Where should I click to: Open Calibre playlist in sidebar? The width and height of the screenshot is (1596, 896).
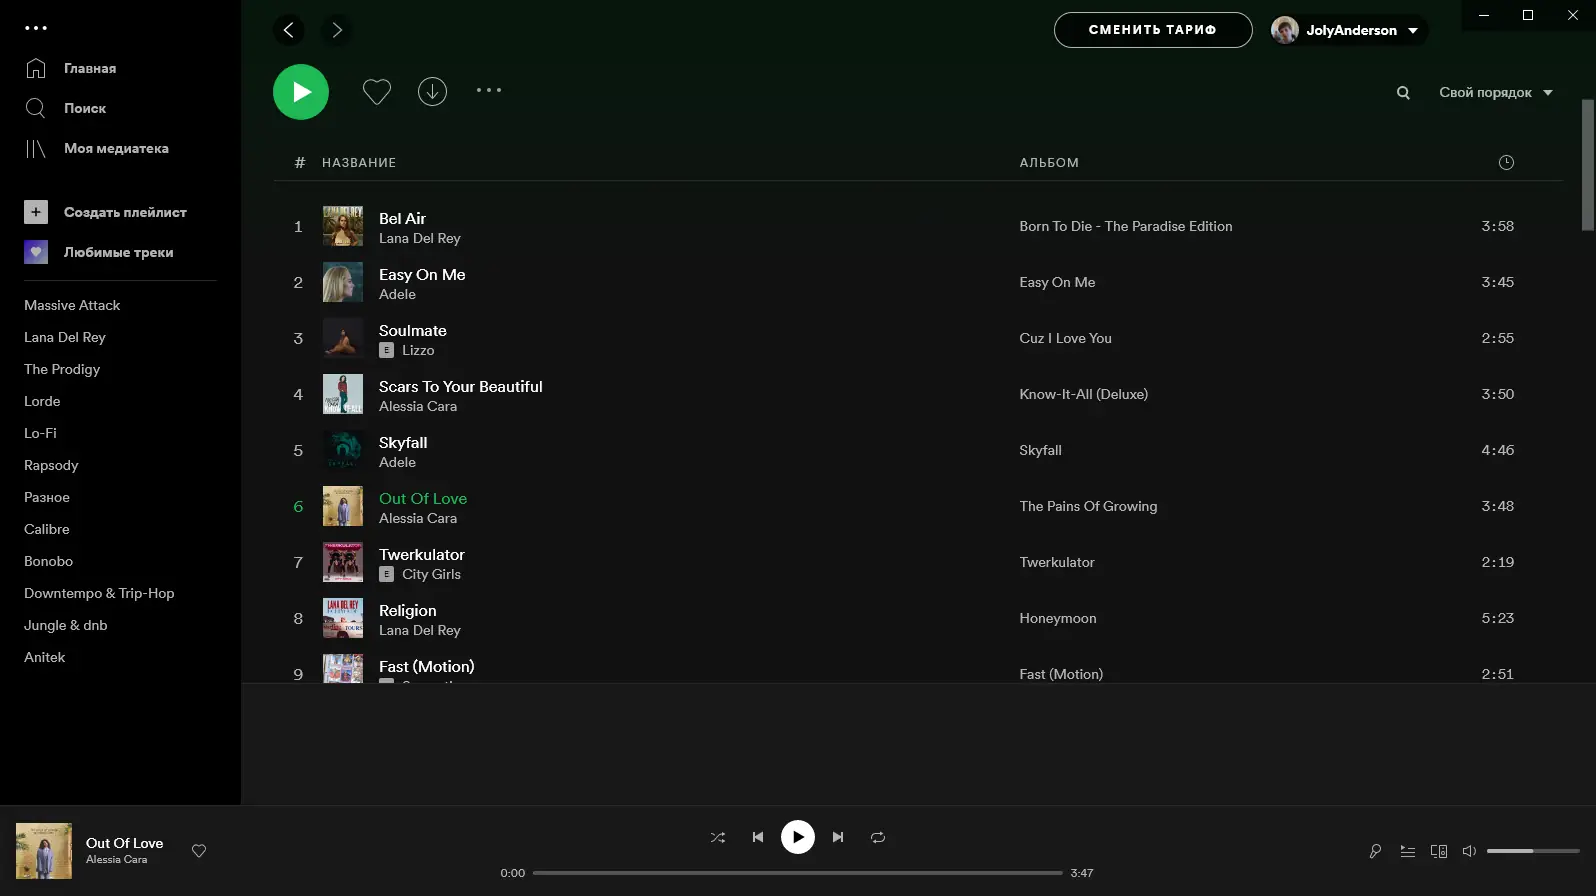[x=47, y=529]
